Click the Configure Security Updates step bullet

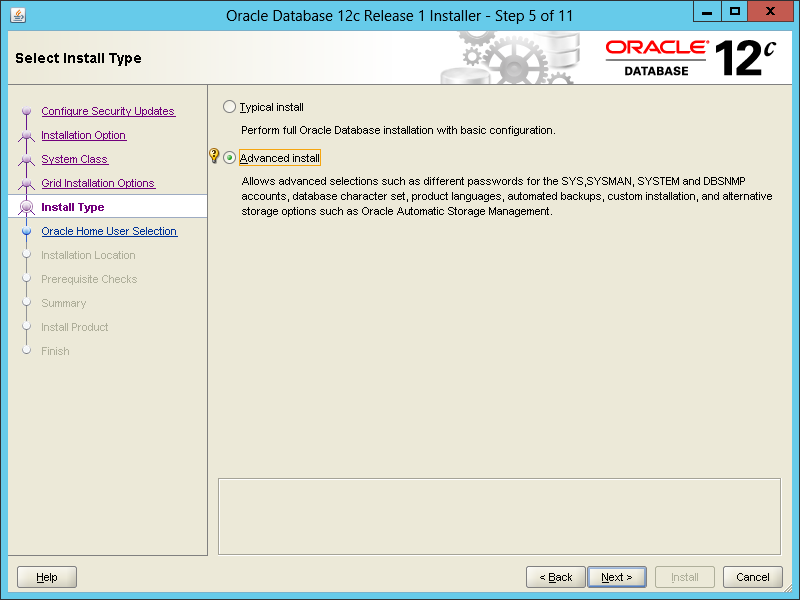click(x=27, y=111)
